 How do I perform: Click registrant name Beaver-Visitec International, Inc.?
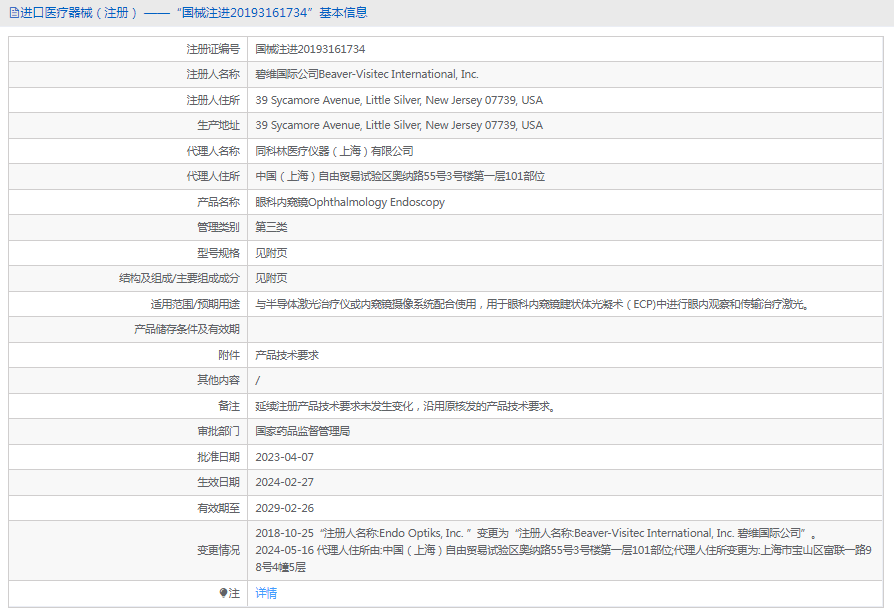click(x=367, y=74)
